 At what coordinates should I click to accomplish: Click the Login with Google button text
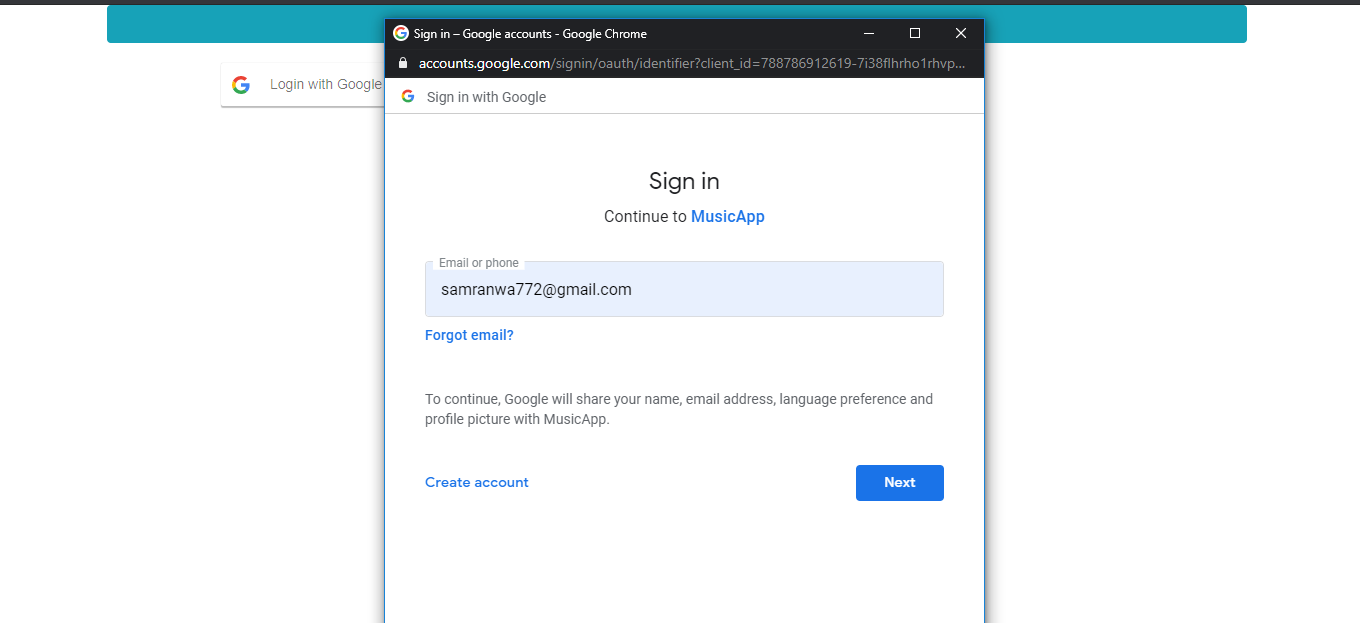(325, 85)
